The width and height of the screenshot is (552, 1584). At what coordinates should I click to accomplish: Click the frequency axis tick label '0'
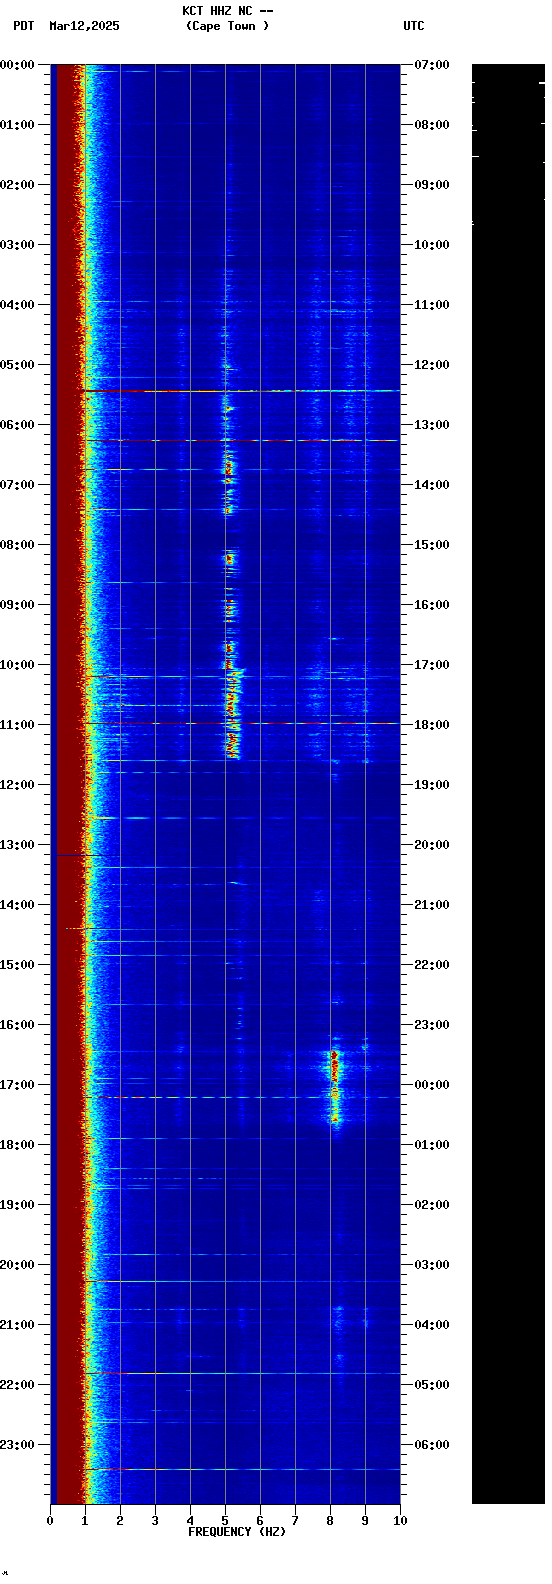pos(50,1521)
